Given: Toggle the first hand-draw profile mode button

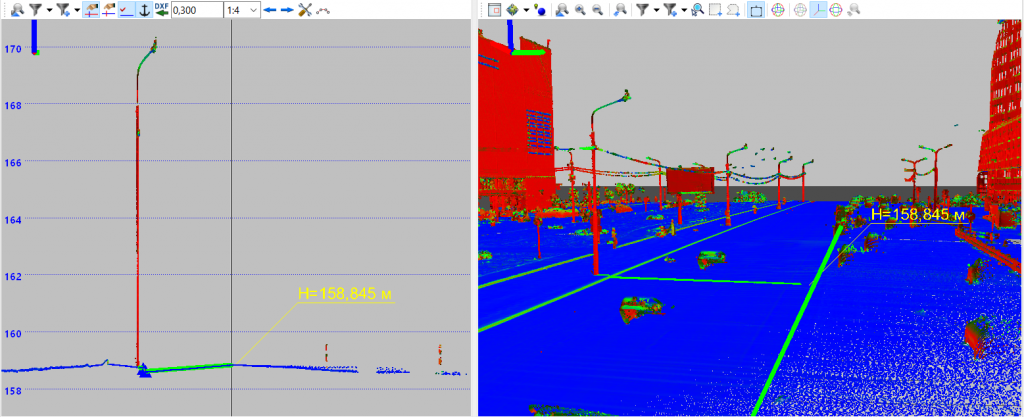Looking at the screenshot, I should pyautogui.click(x=91, y=10).
